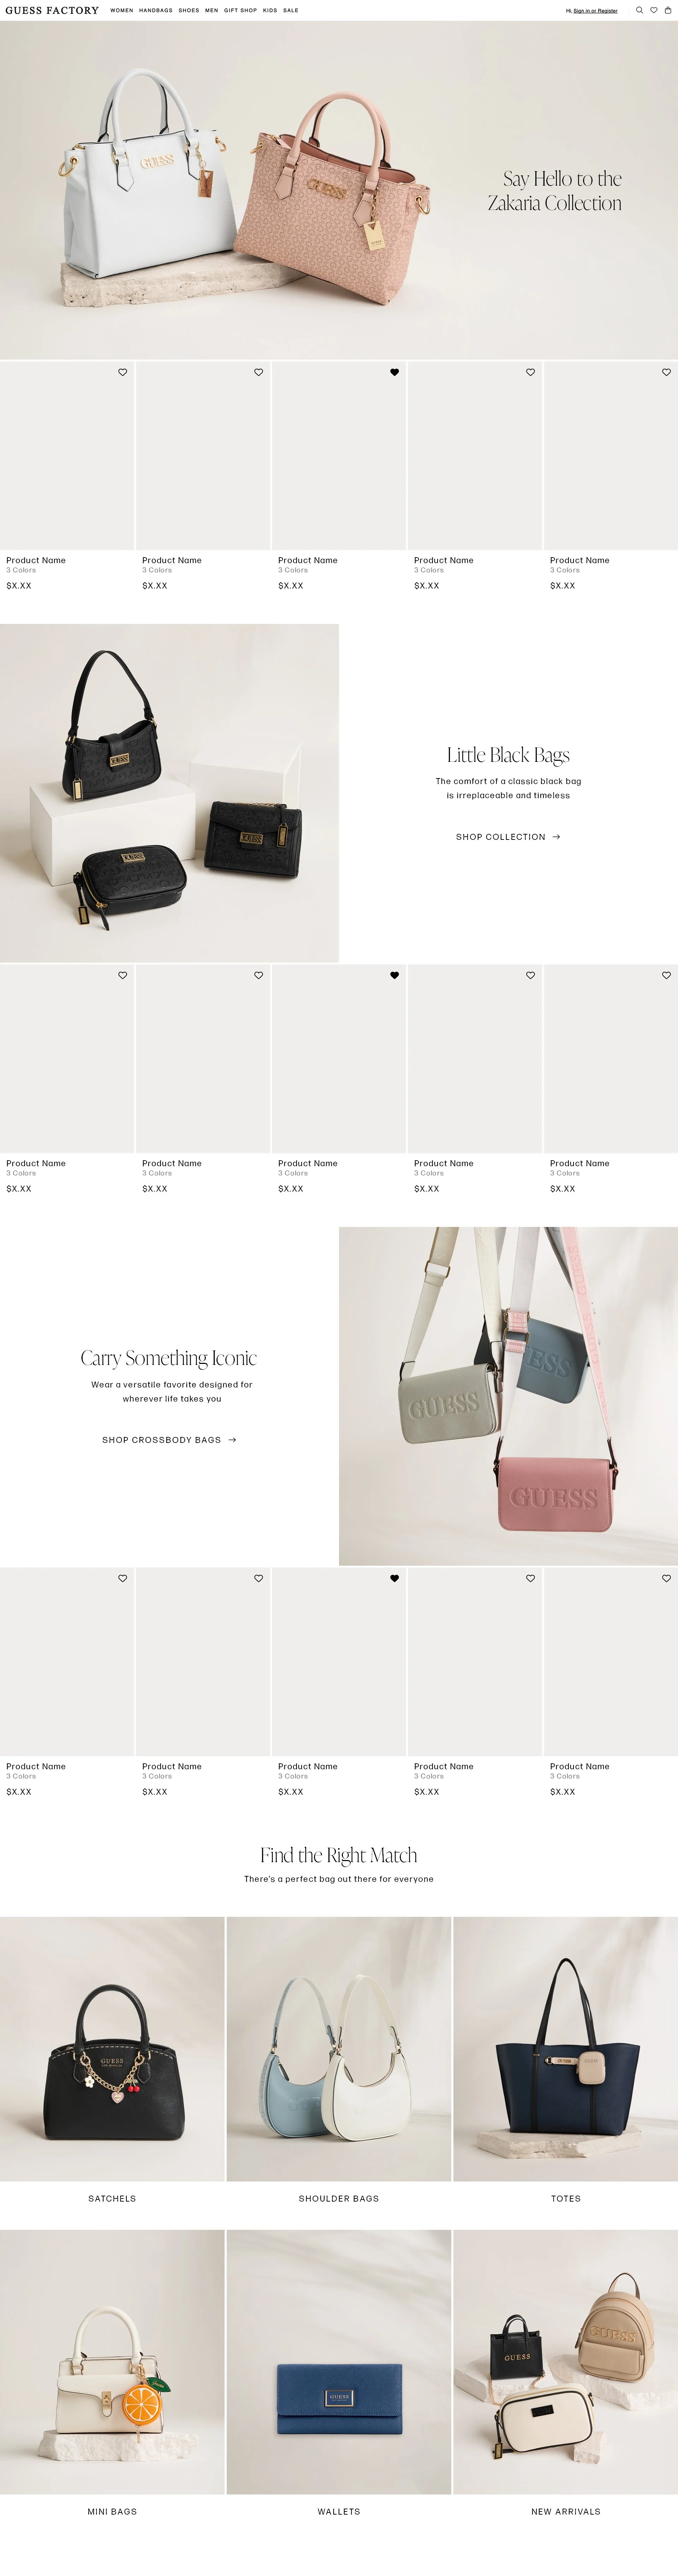The height and width of the screenshot is (2576, 678).
Task: Click the arrow icon beside Shop Crossbody Bags
Action: click(x=232, y=1440)
